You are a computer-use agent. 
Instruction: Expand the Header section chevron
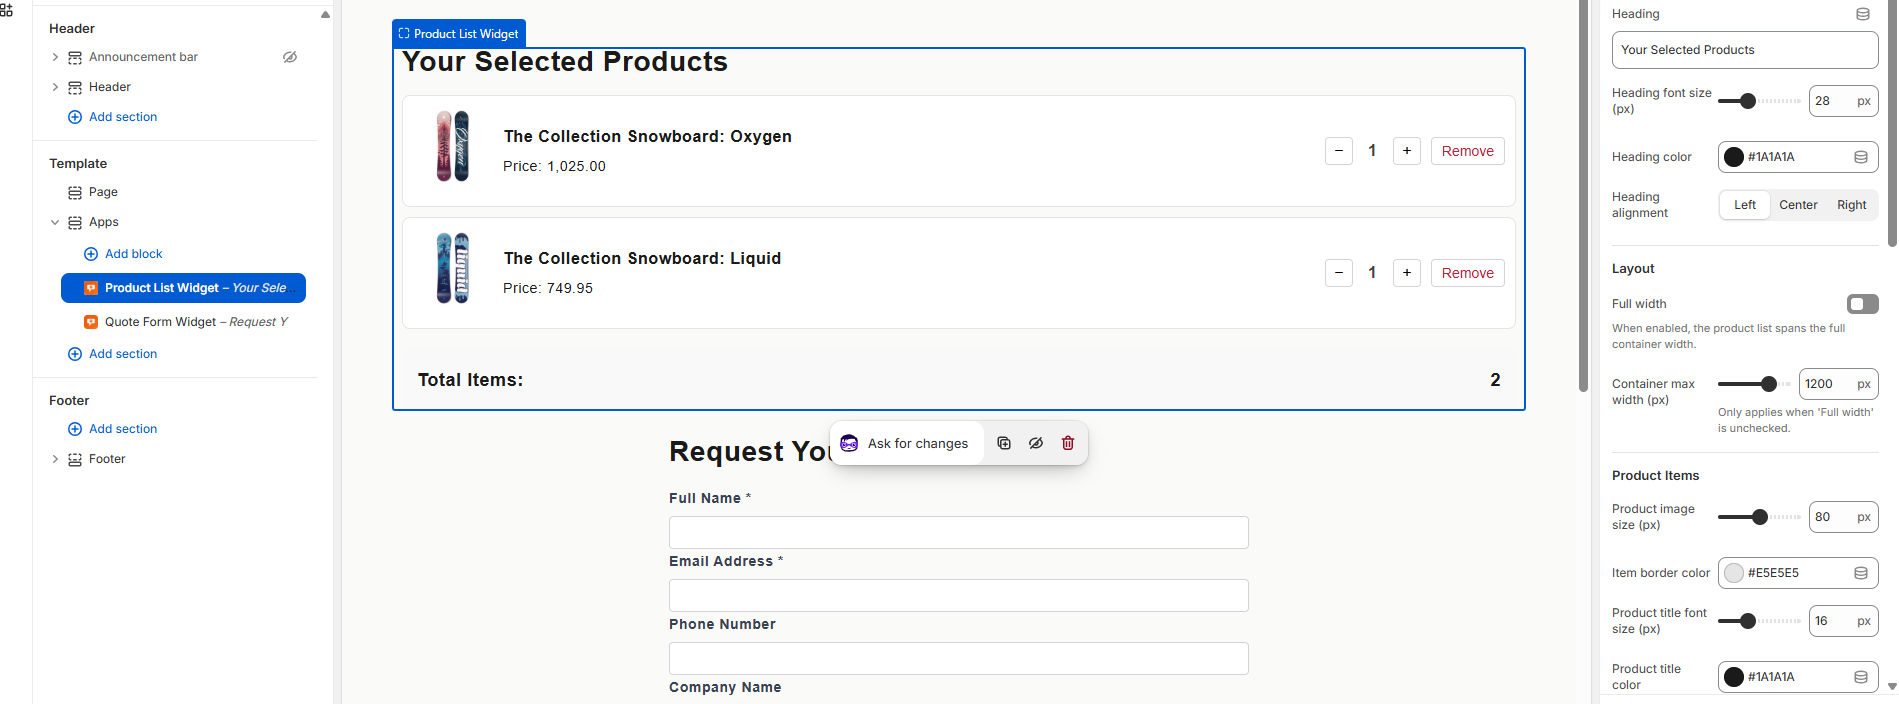point(55,87)
